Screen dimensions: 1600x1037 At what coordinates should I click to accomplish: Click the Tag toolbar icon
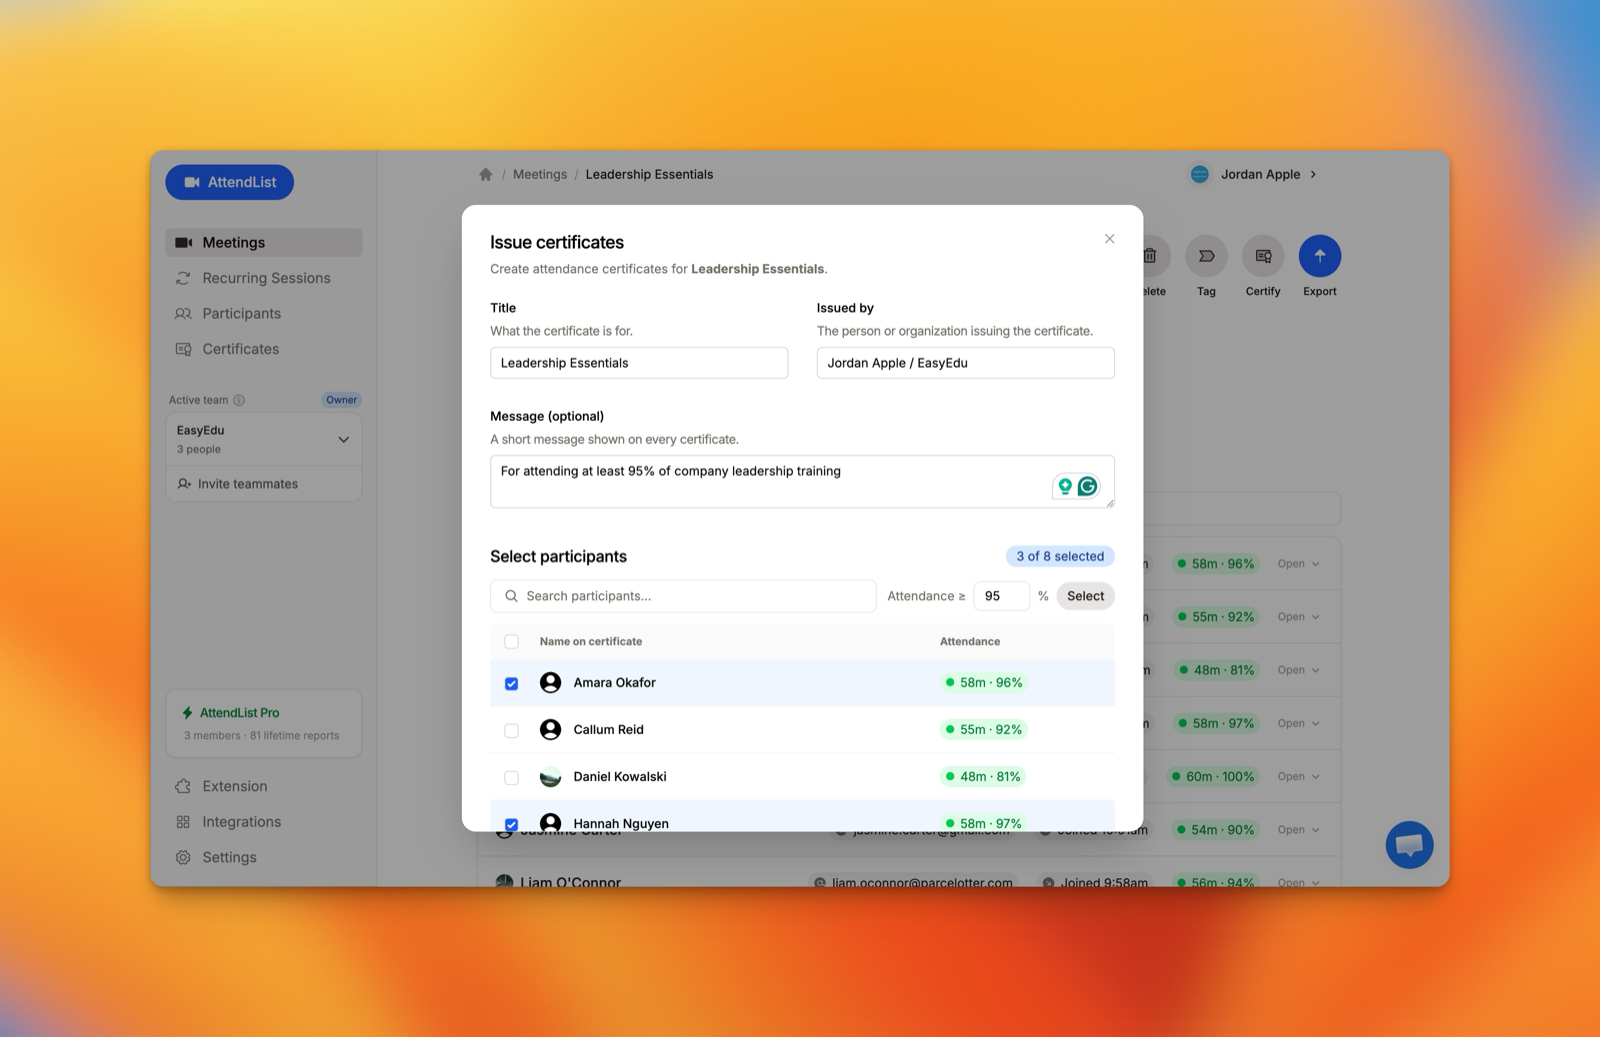point(1206,256)
